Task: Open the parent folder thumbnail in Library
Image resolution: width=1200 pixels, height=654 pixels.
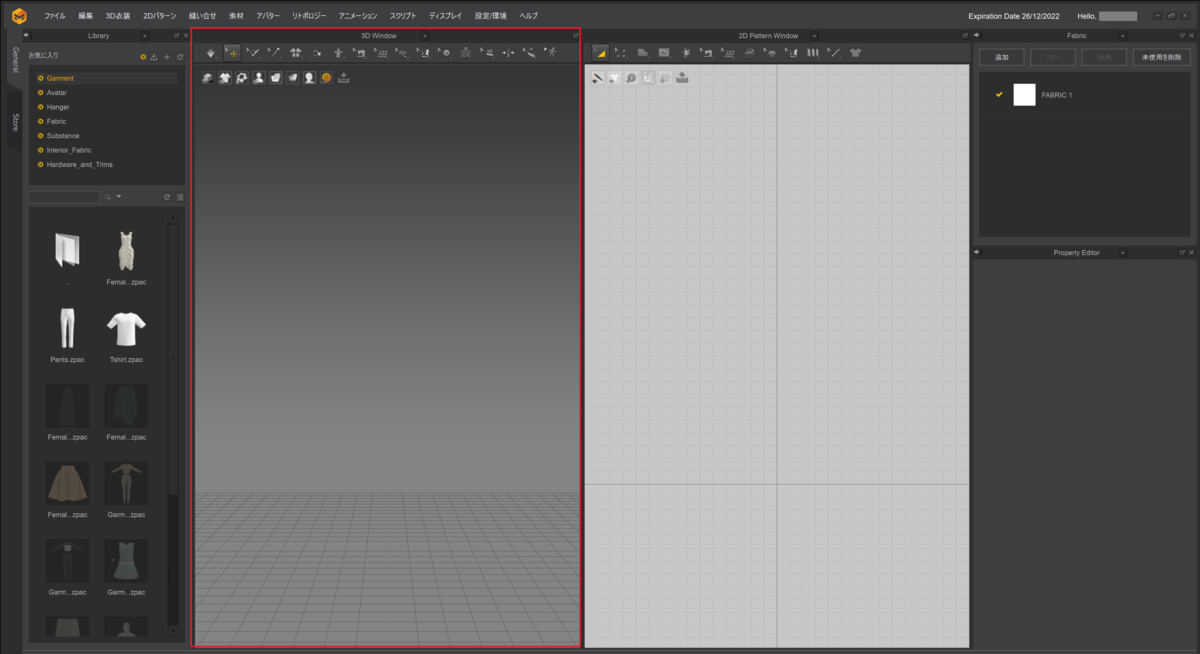Action: click(67, 250)
